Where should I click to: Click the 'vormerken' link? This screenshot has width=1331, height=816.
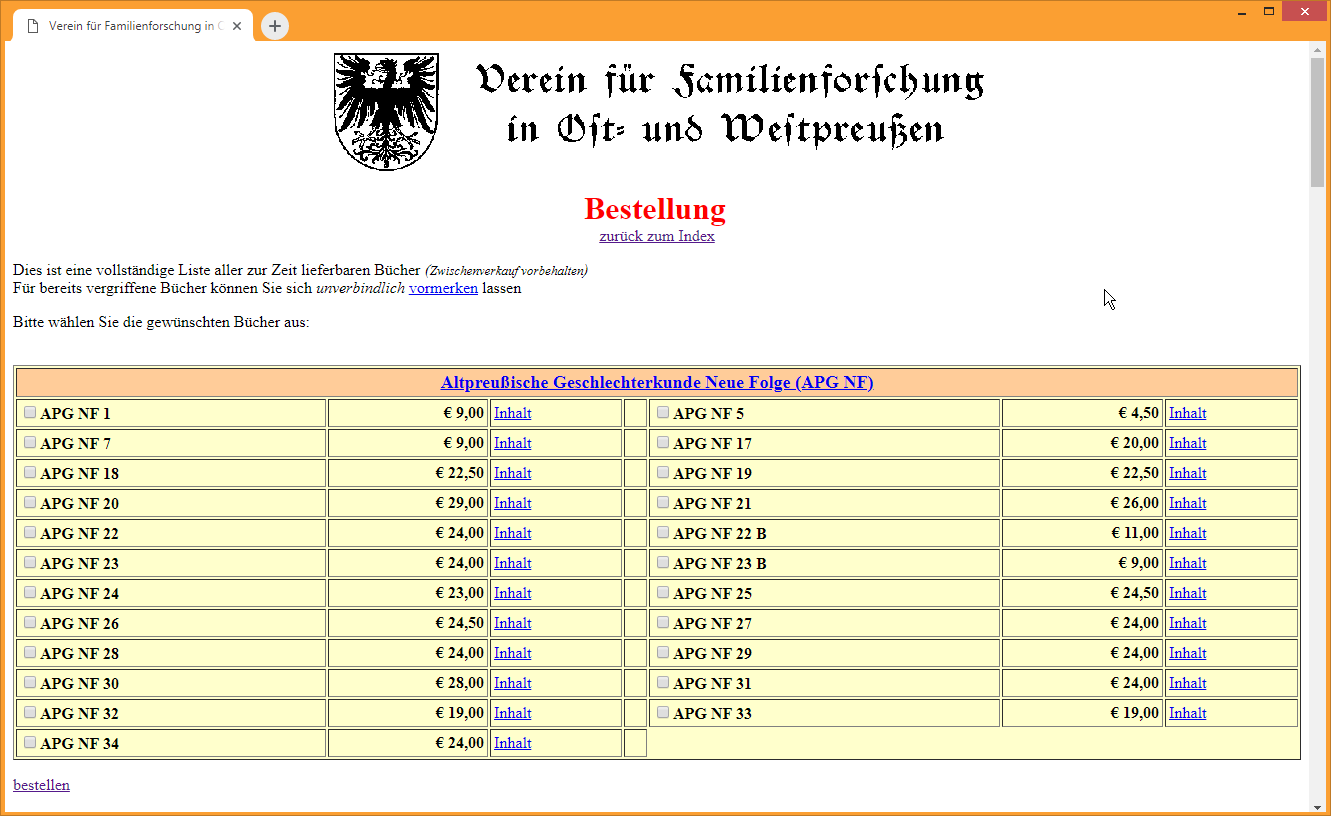443,288
